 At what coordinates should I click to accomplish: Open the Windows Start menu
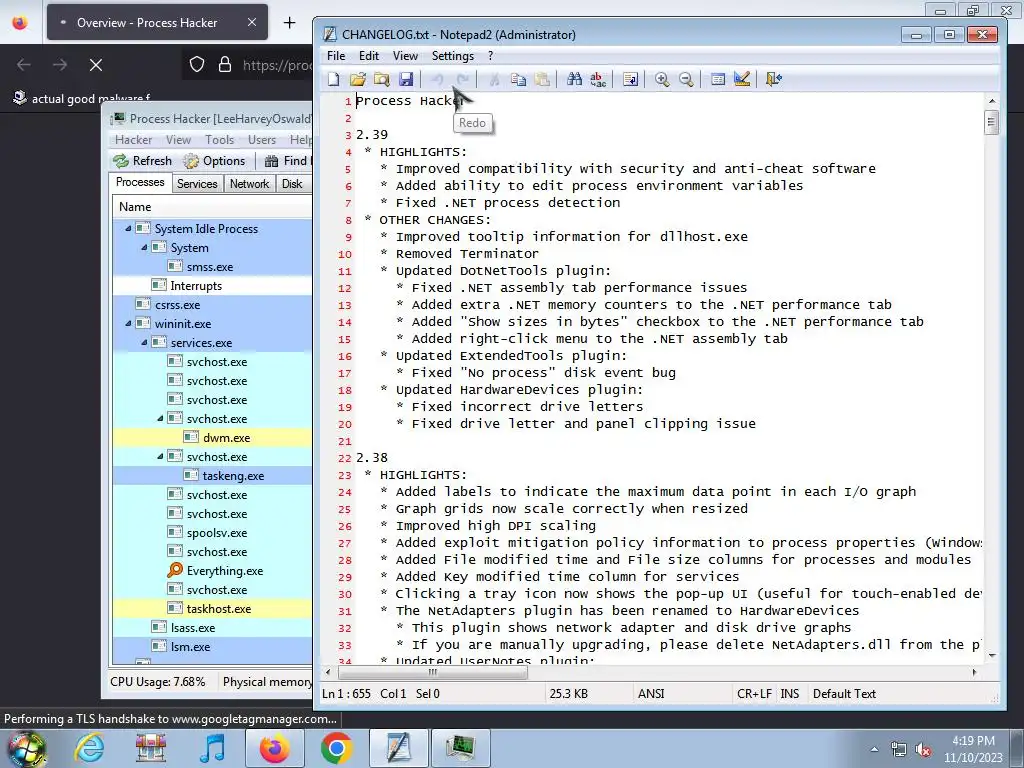(26, 748)
